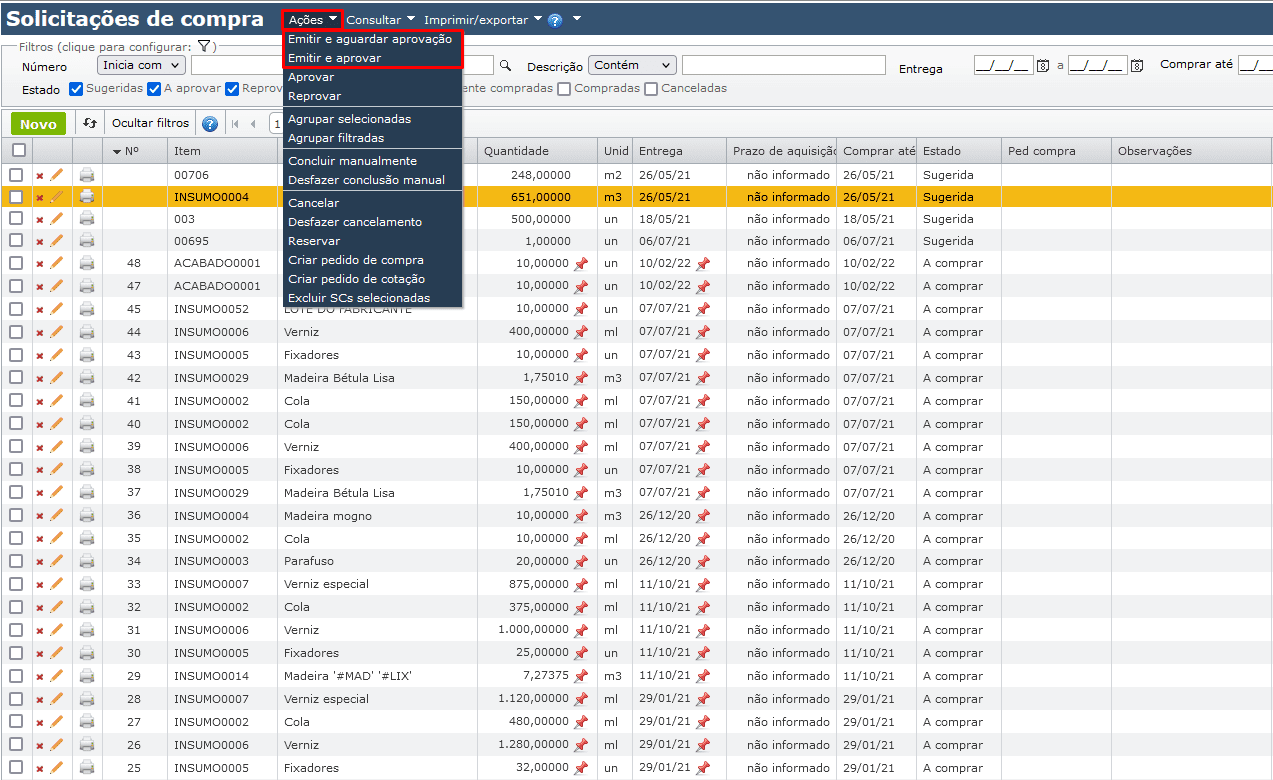Uncheck the Sugeridas state filter

coord(76,88)
